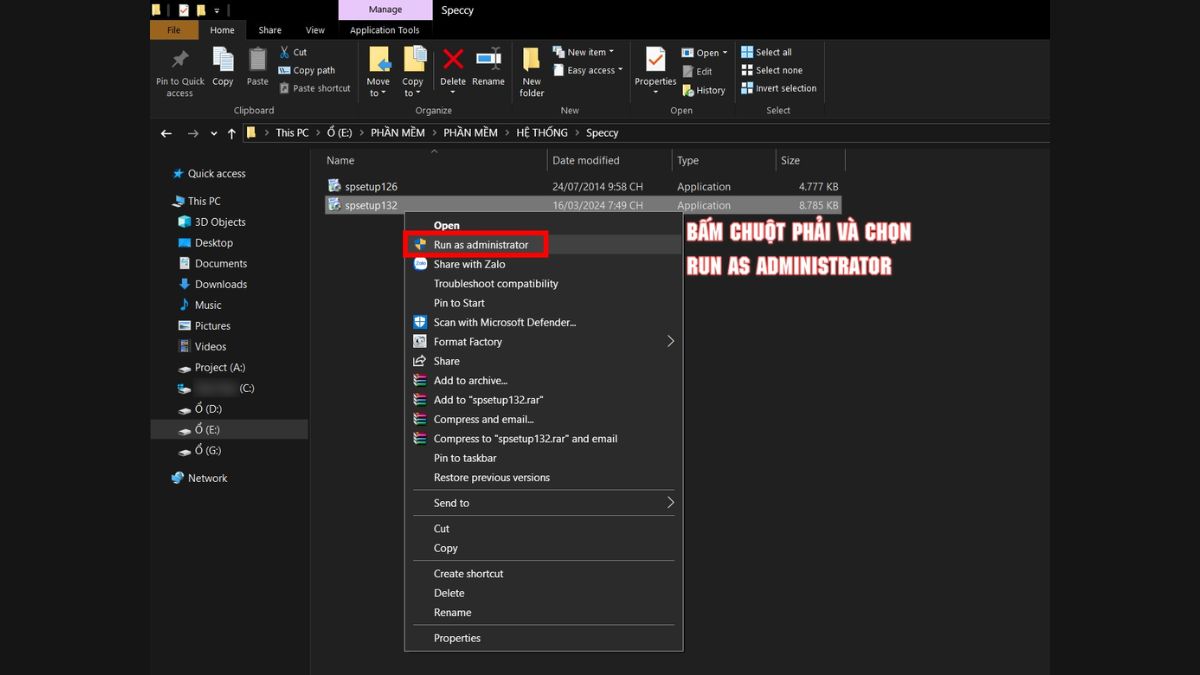
Task: Pin the folder to Quick access in the ribbon
Action: point(180,73)
